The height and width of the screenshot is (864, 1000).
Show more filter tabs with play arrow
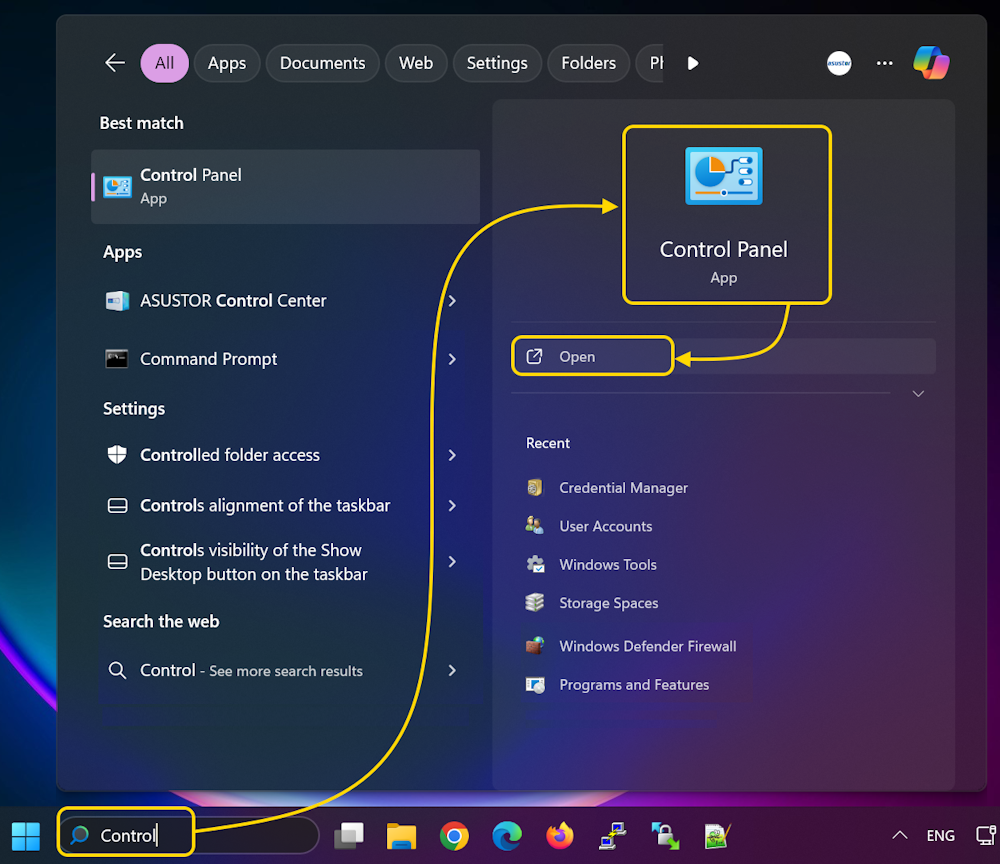coord(693,63)
